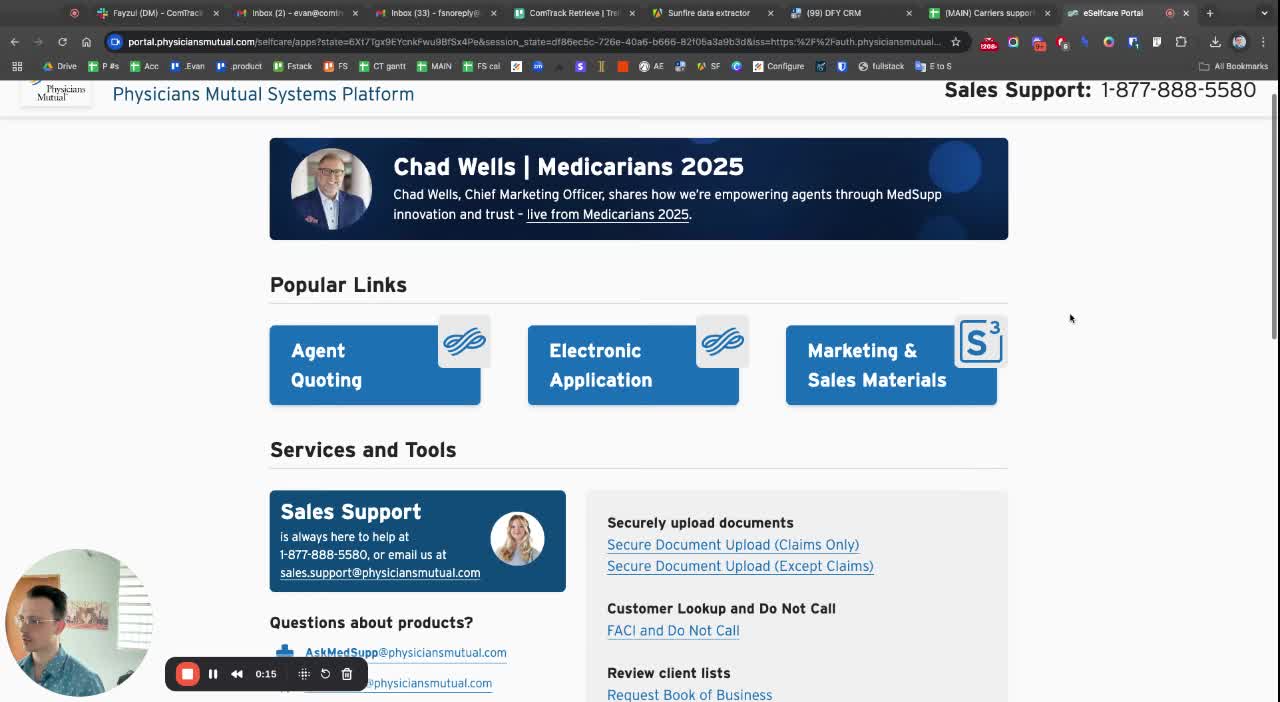Open the FS cal bookmark
This screenshot has height=702, width=1280.
[481, 66]
